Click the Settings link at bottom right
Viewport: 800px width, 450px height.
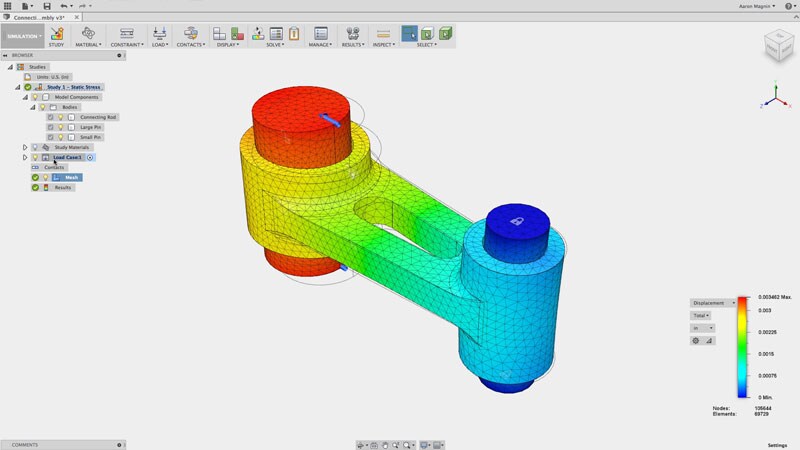[778, 445]
